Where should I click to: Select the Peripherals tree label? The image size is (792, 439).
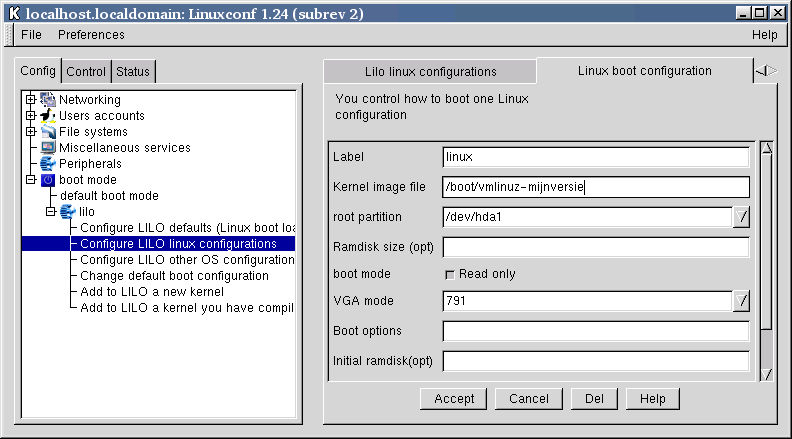(90, 164)
